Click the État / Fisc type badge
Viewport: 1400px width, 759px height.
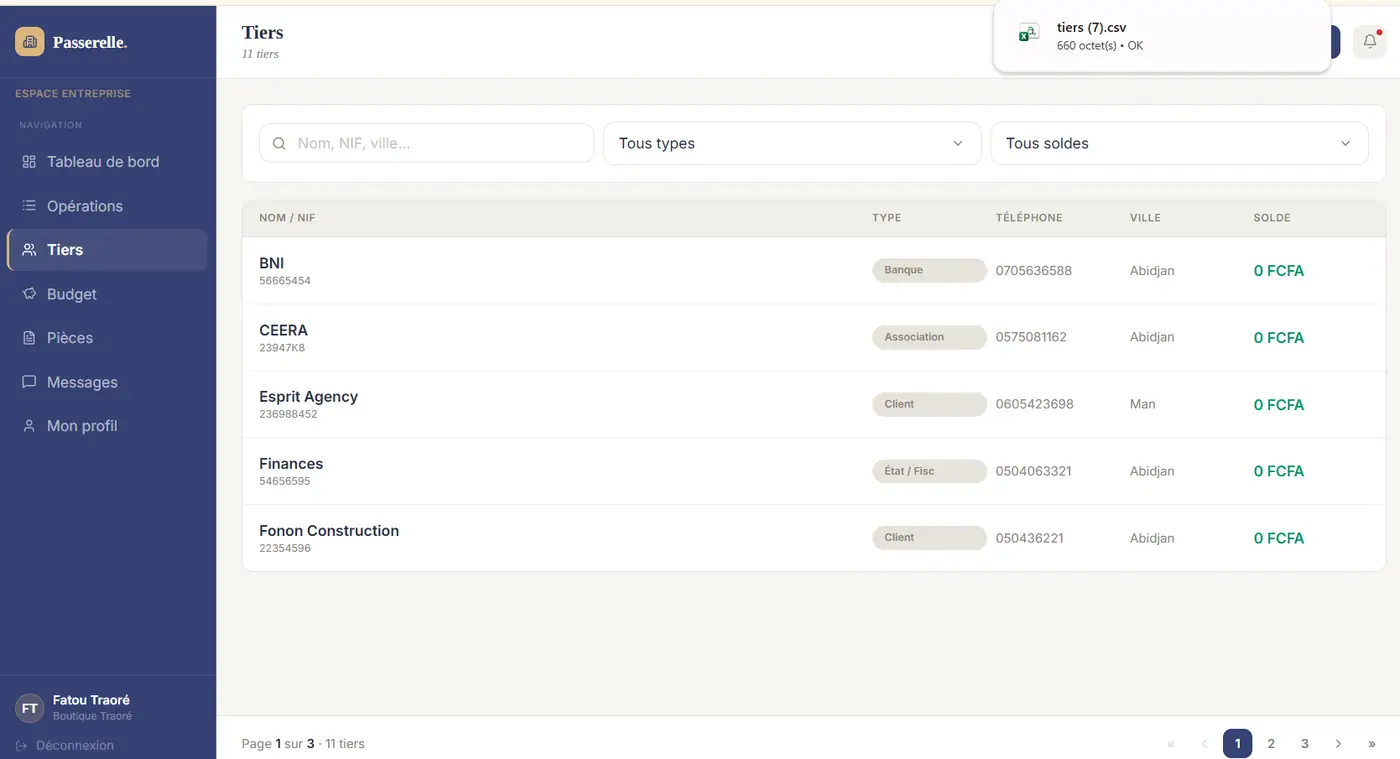tap(929, 471)
